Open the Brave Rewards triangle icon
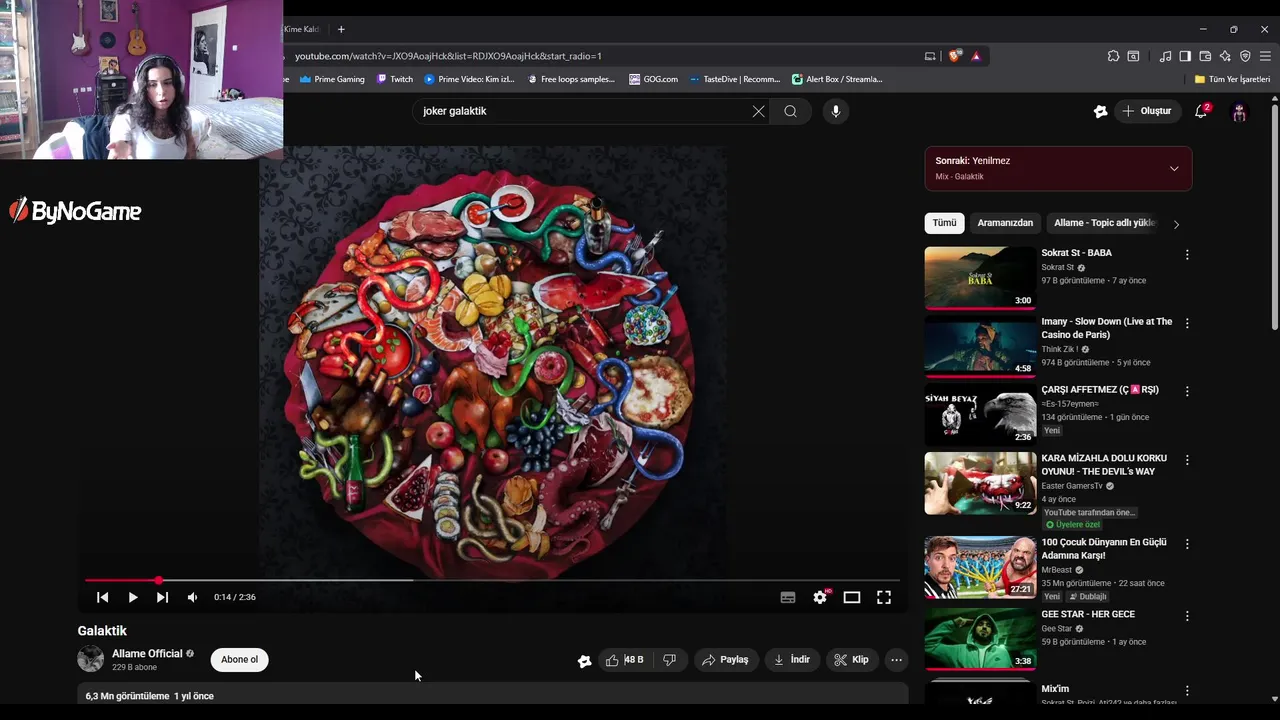This screenshot has width=1280, height=720. pyautogui.click(x=976, y=56)
